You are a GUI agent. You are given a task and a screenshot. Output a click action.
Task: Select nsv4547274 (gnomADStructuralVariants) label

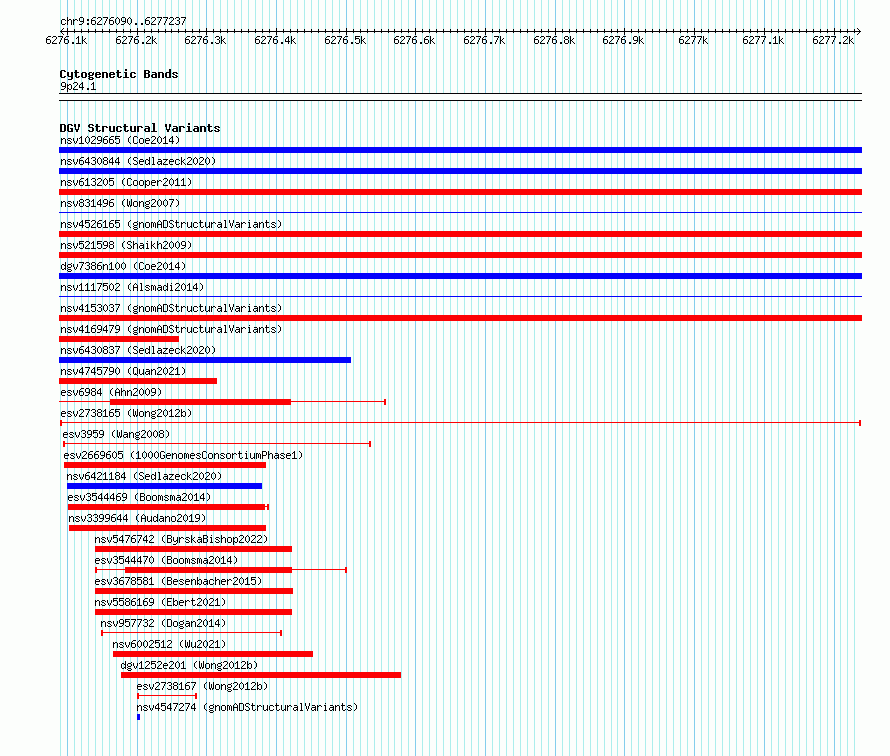pyautogui.click(x=247, y=707)
